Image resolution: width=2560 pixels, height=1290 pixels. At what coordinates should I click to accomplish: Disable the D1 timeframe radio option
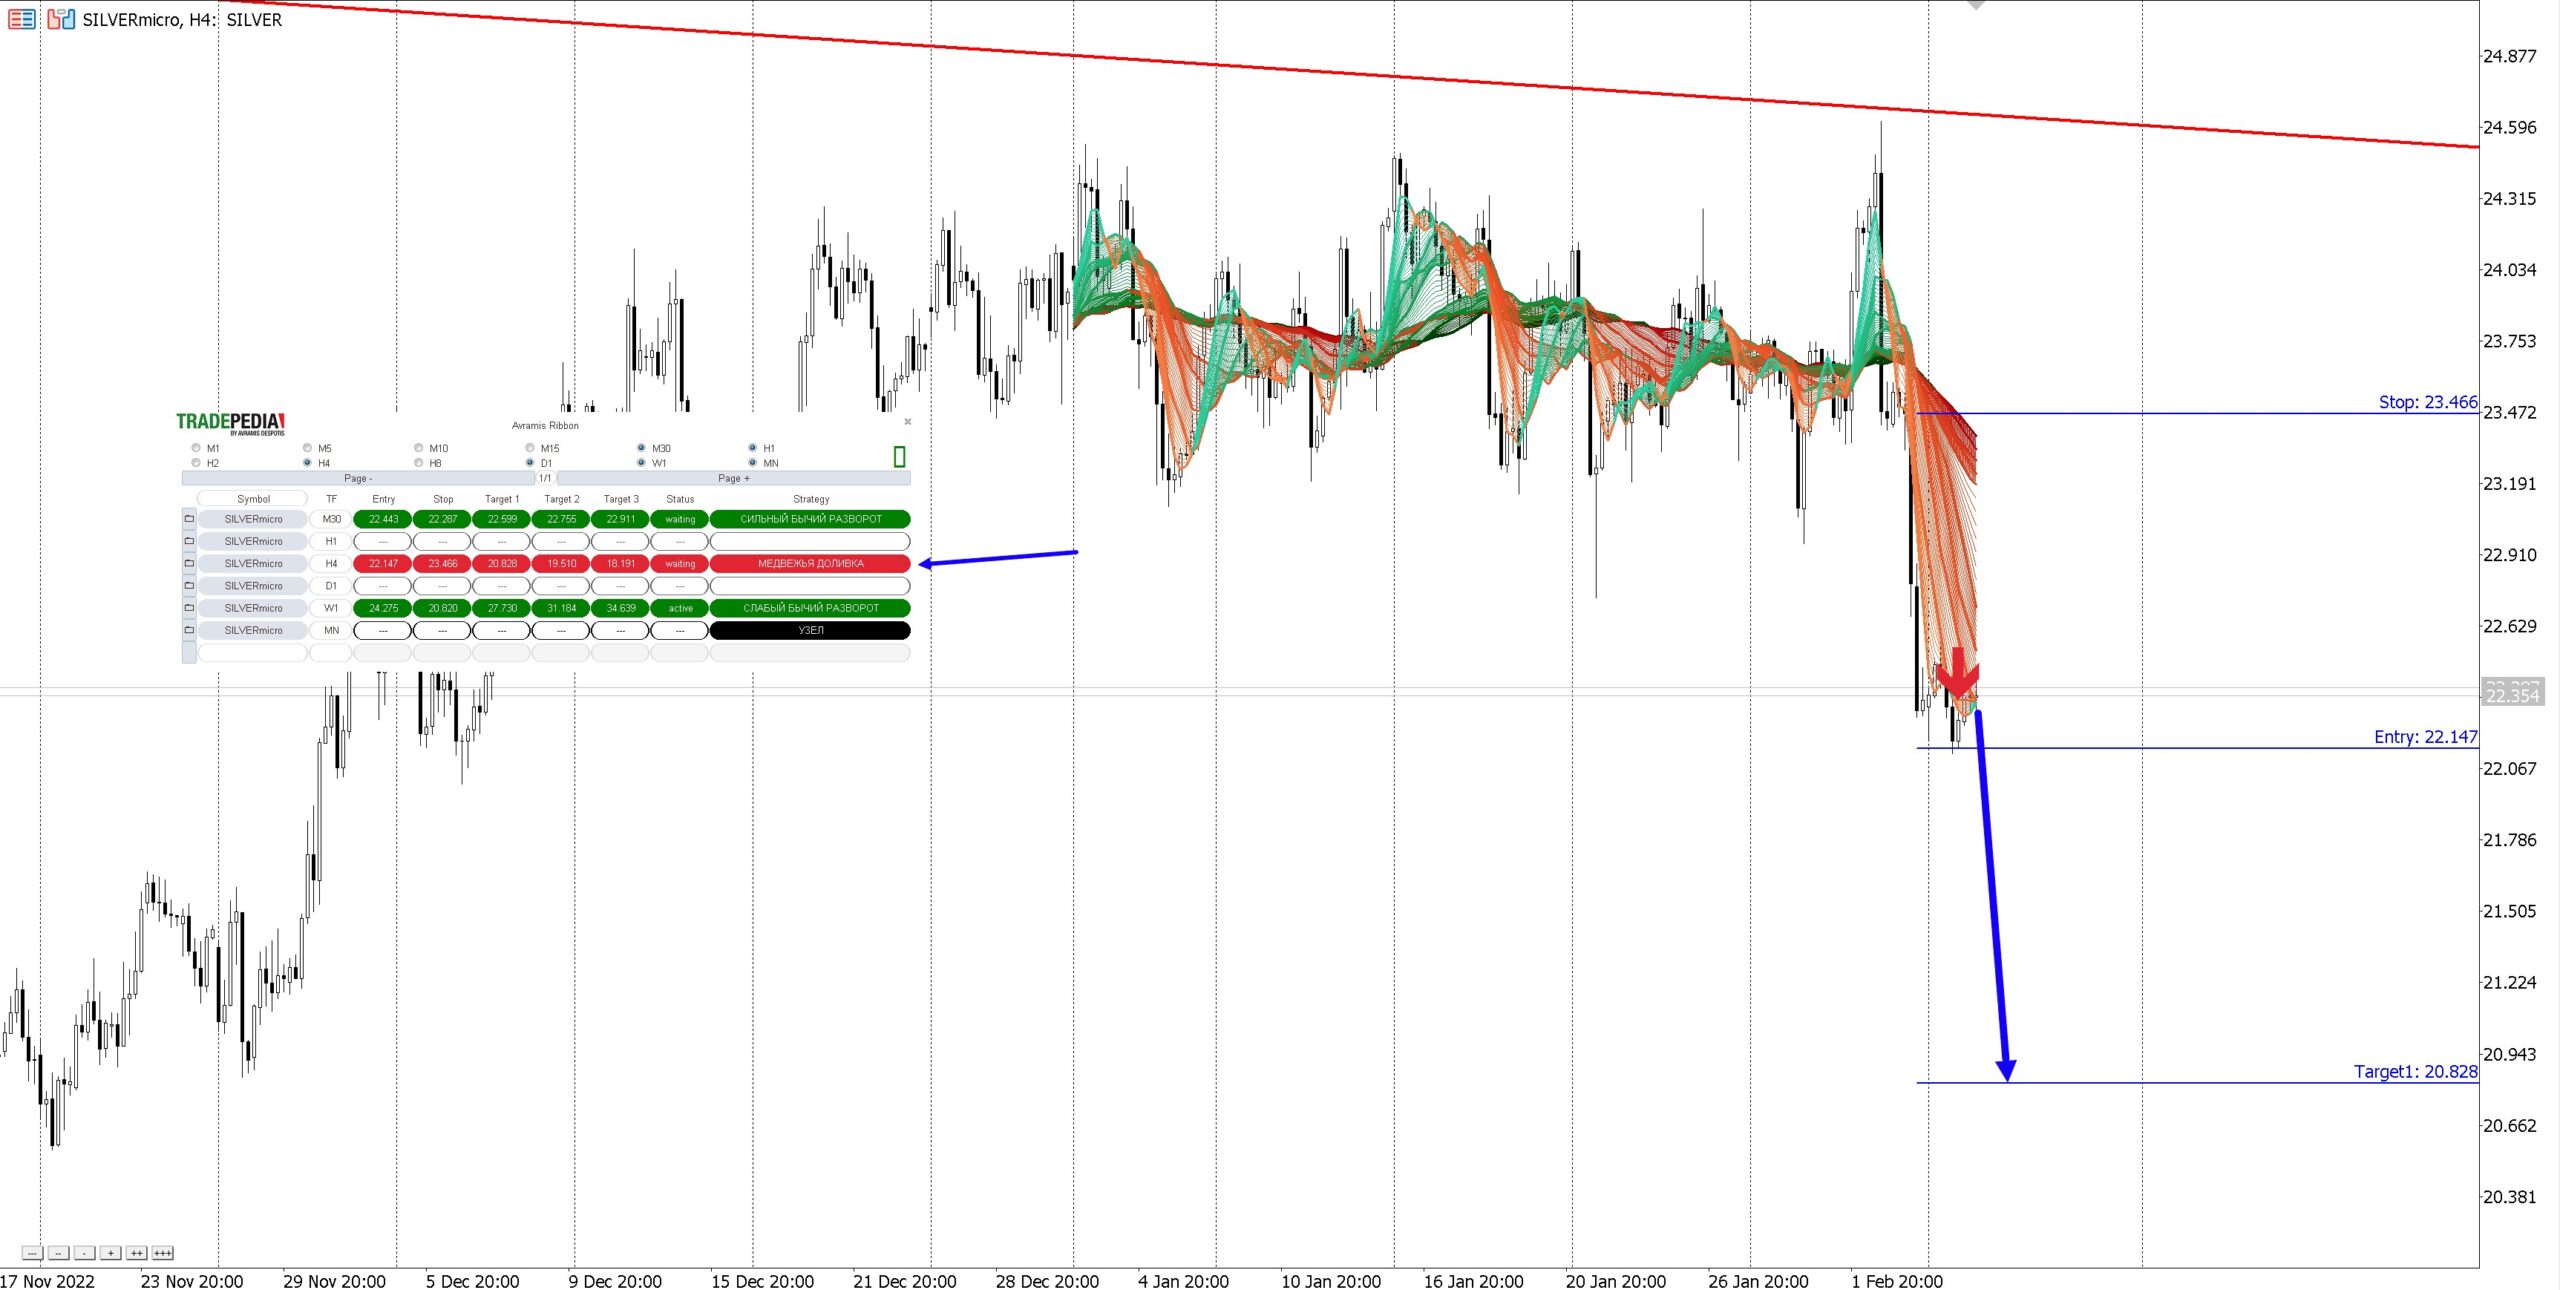(530, 463)
